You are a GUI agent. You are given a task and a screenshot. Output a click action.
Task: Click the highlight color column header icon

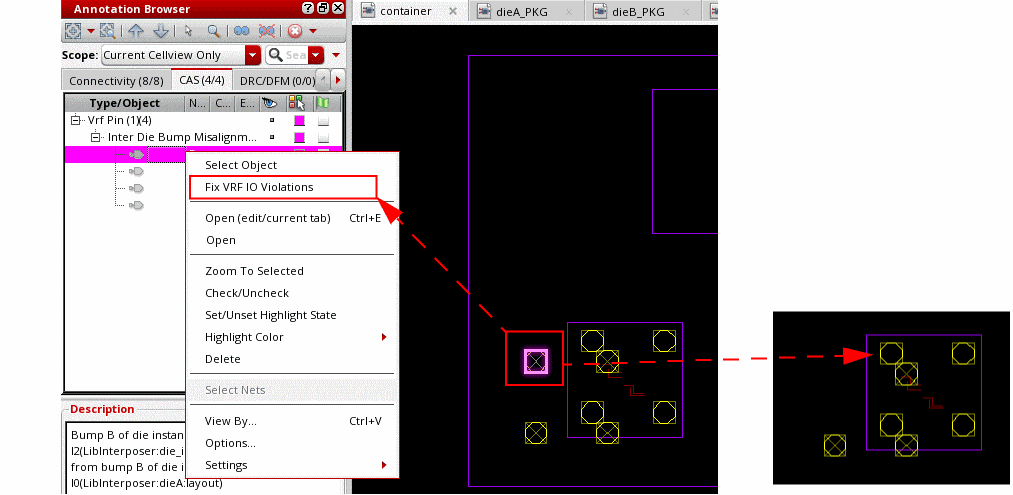pyautogui.click(x=297, y=103)
